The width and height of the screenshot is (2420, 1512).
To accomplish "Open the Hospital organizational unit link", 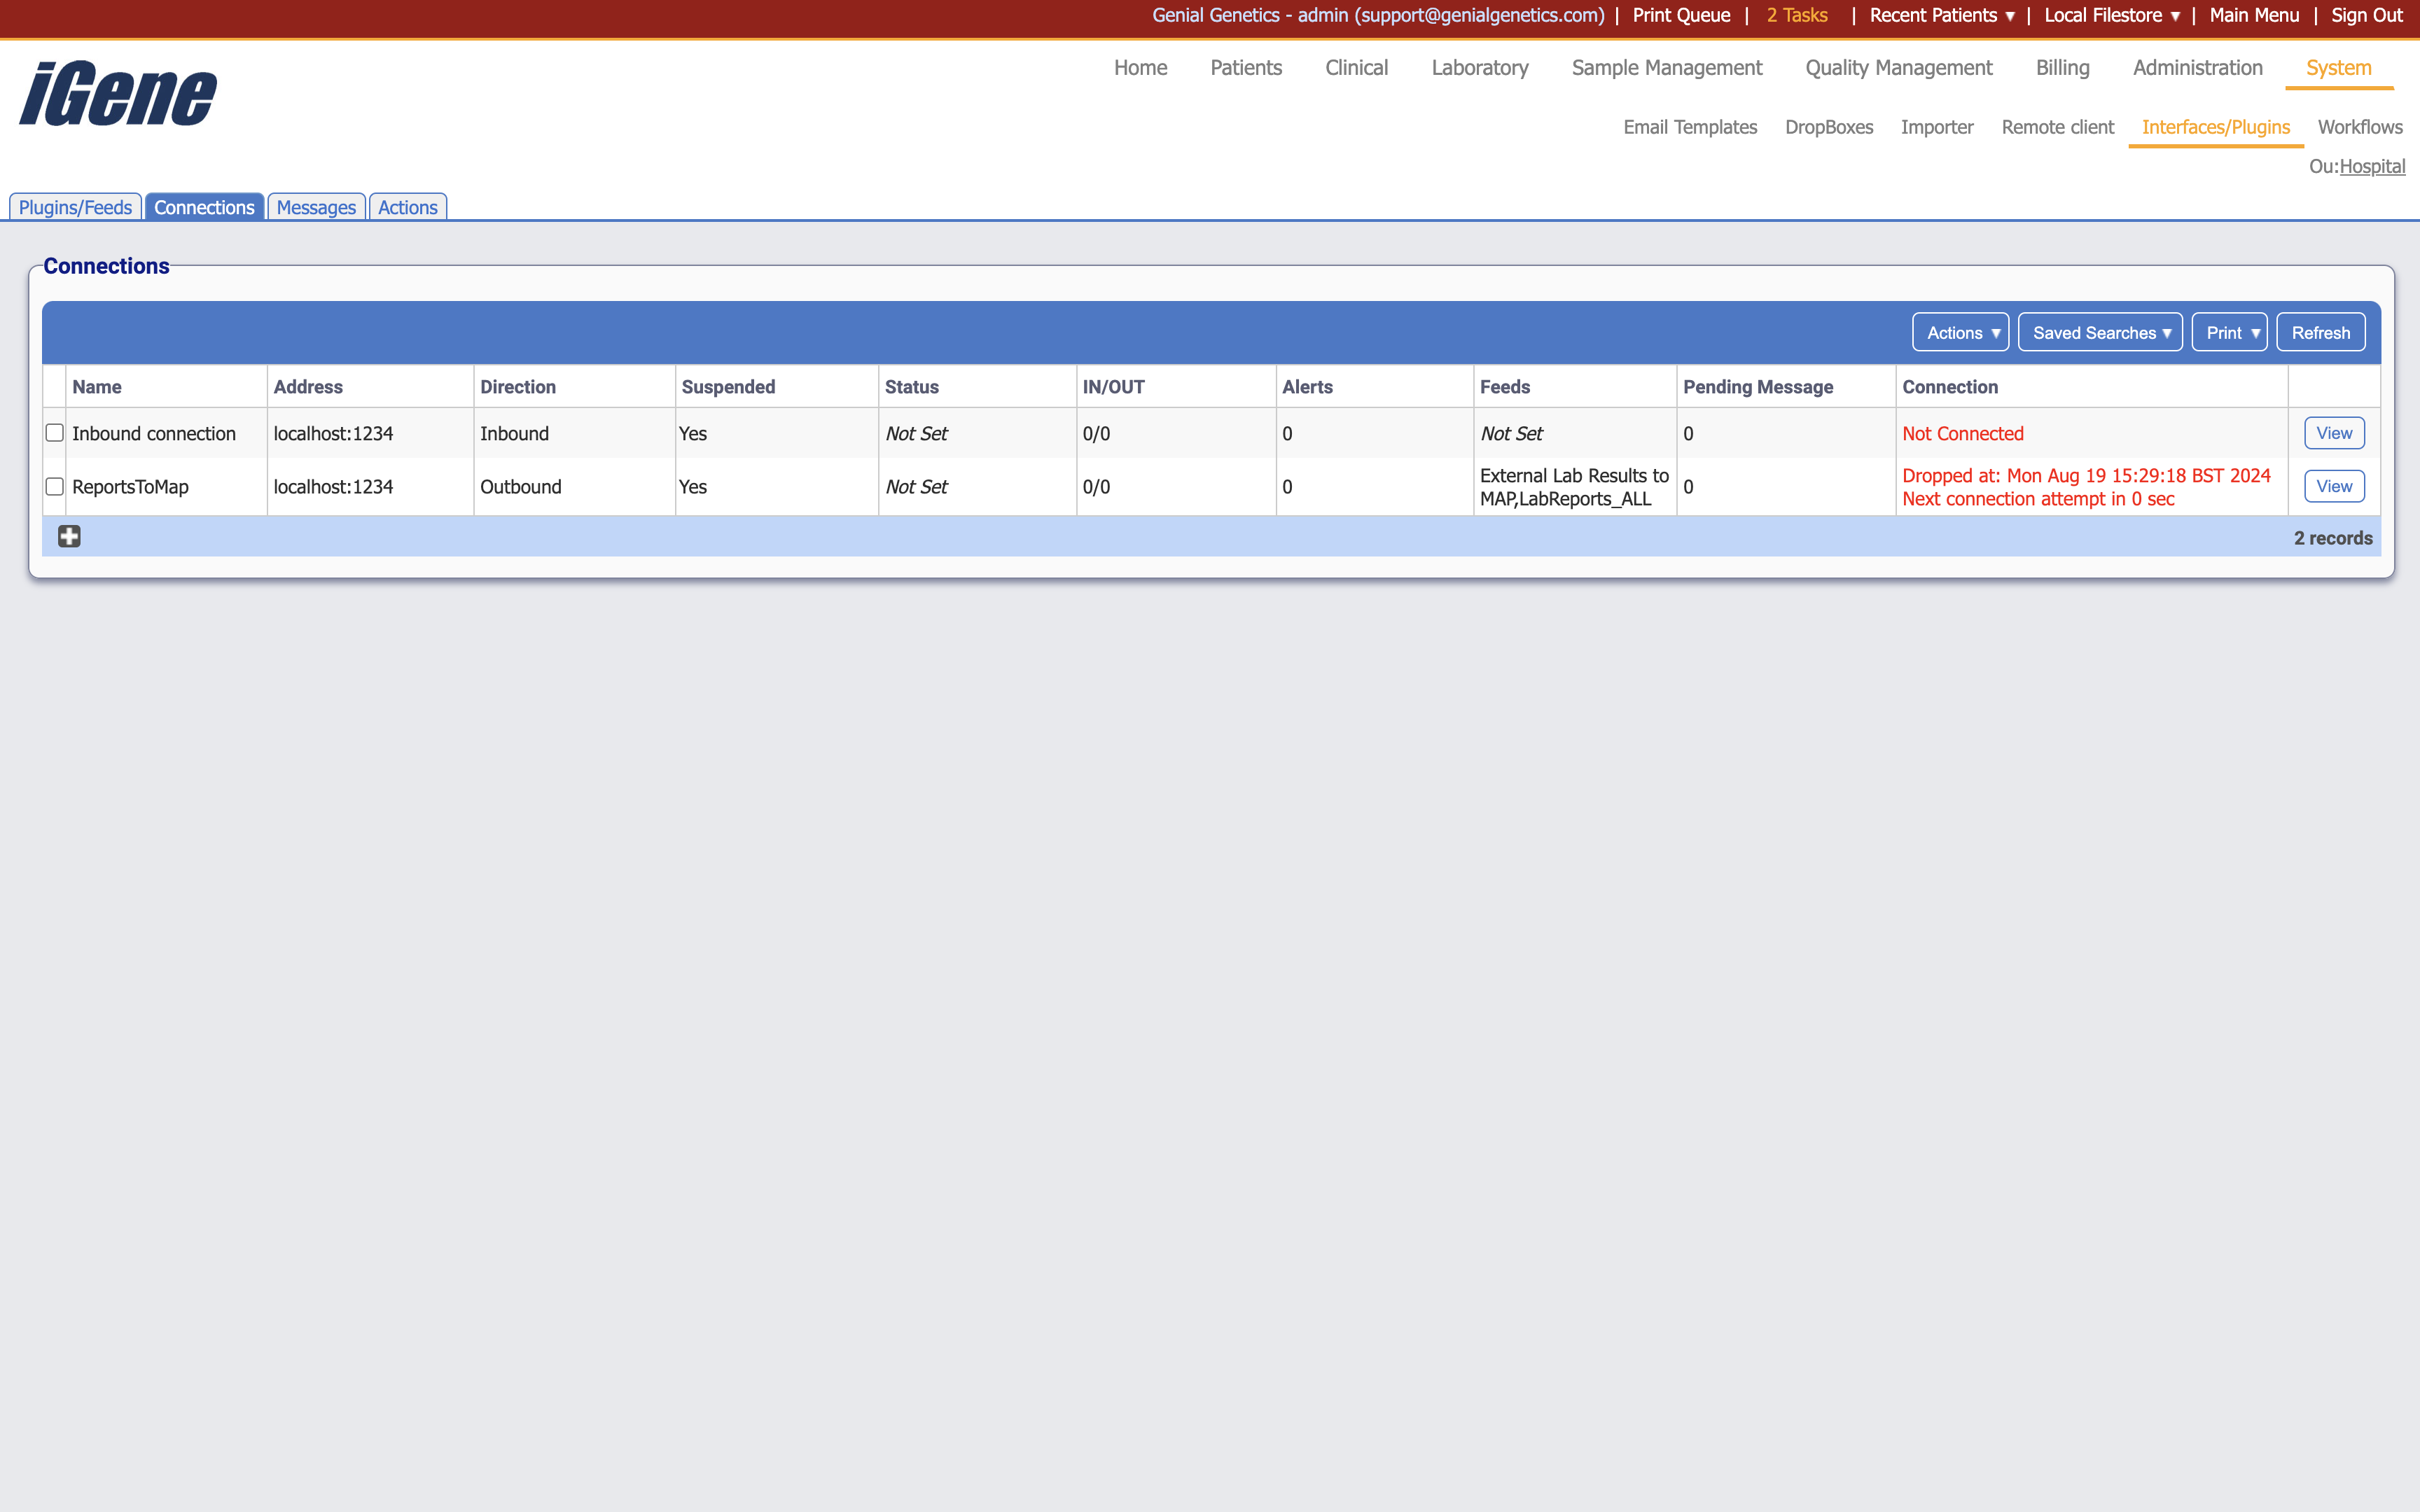I will pyautogui.click(x=2374, y=166).
